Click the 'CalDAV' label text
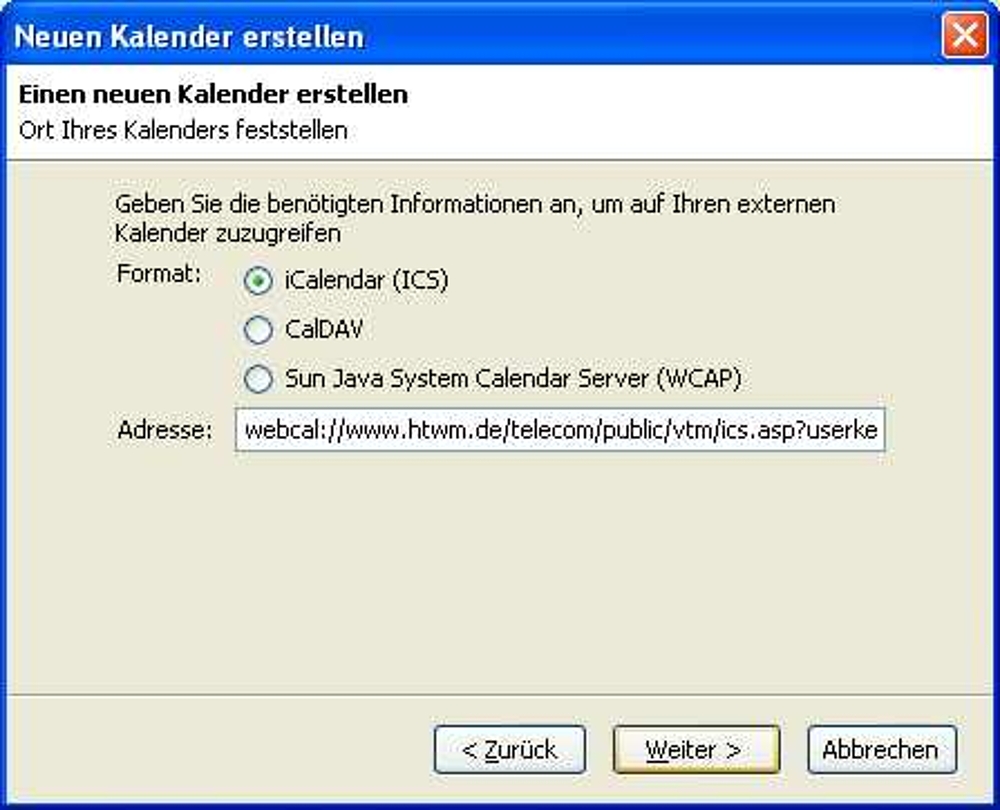The height and width of the screenshot is (810, 1000). [324, 330]
